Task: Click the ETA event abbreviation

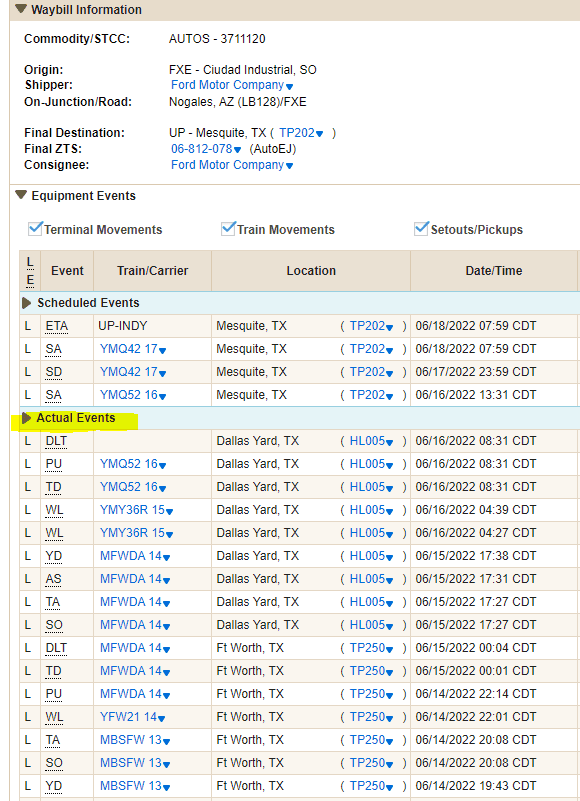Action: coord(57,326)
